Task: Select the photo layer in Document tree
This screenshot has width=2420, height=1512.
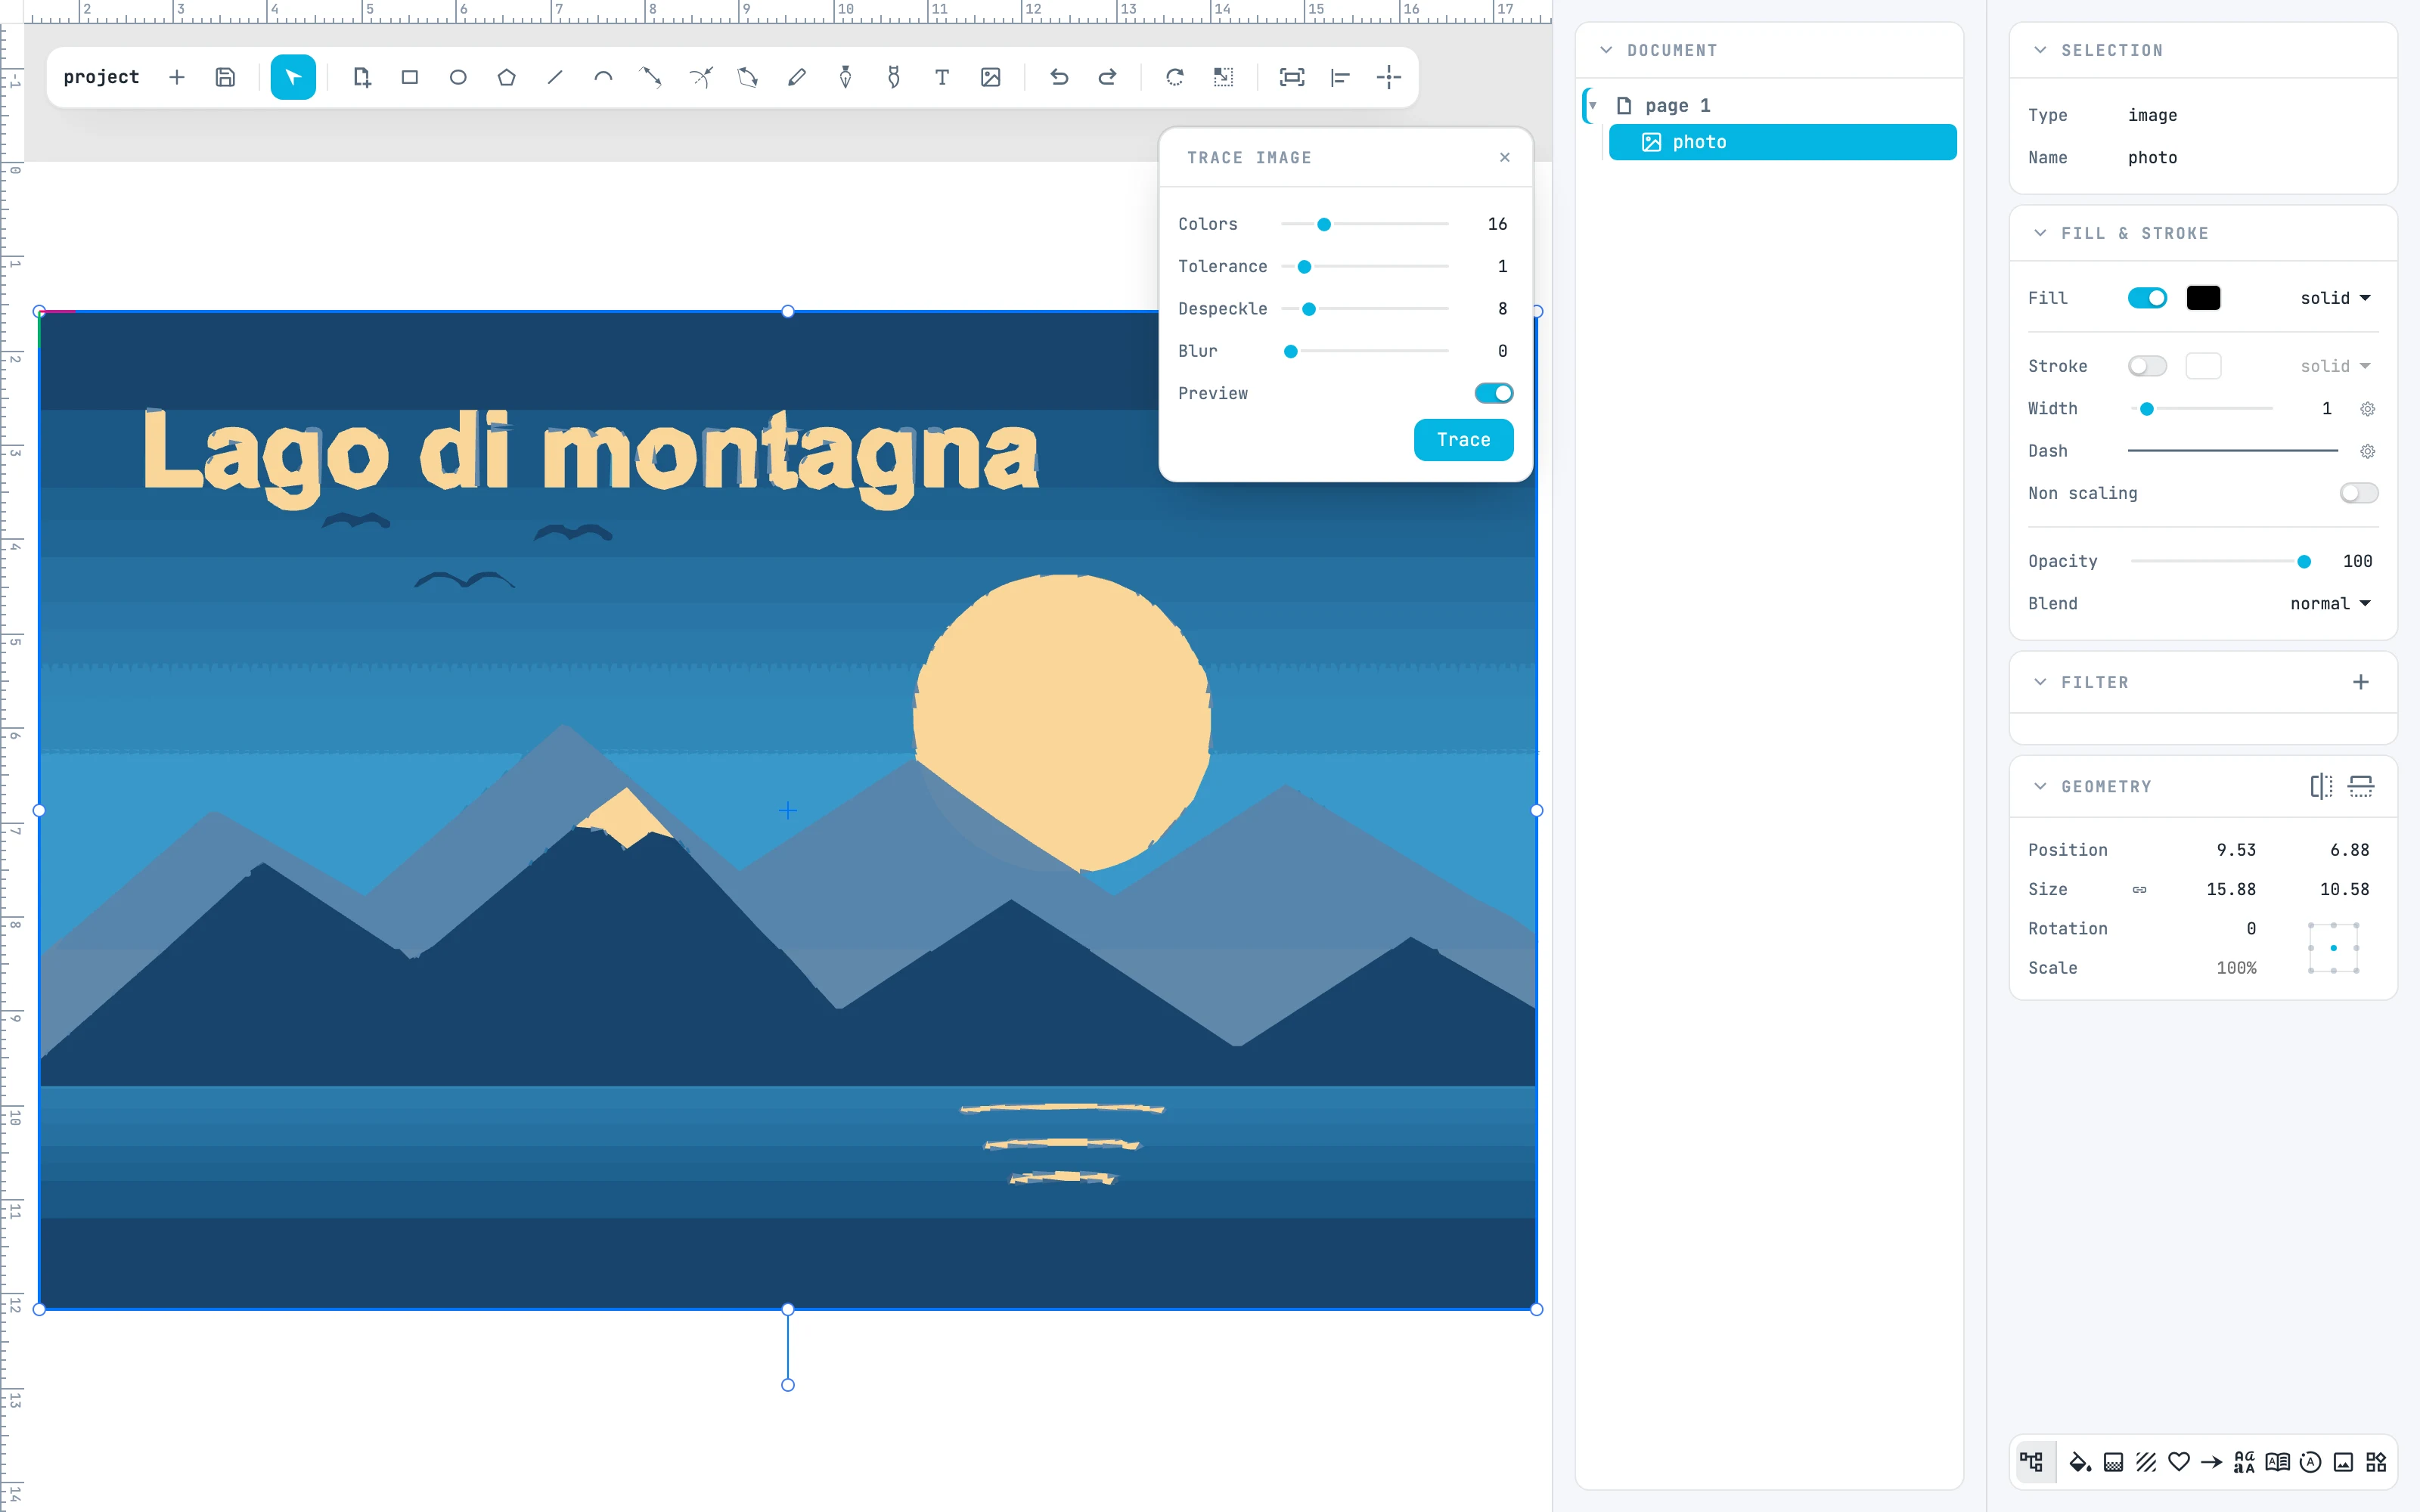Action: 1783,142
